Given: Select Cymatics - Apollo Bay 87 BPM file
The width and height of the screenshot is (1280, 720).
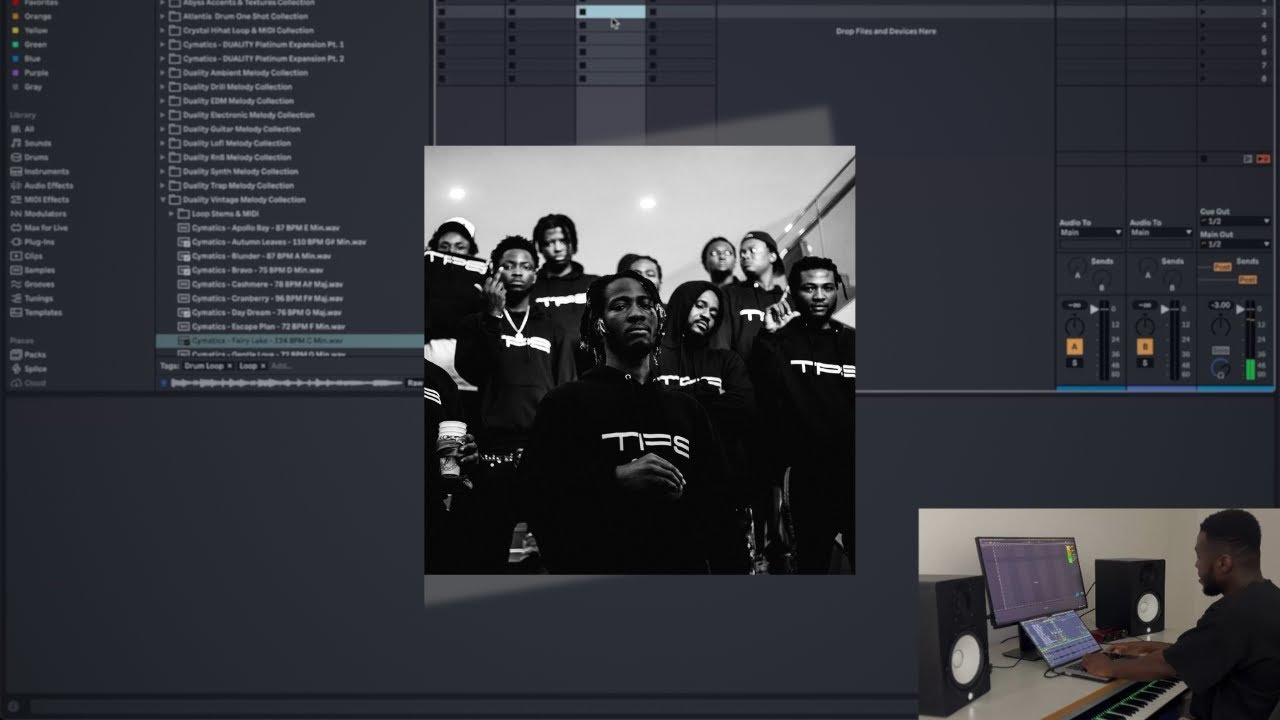Looking at the screenshot, I should [x=257, y=227].
